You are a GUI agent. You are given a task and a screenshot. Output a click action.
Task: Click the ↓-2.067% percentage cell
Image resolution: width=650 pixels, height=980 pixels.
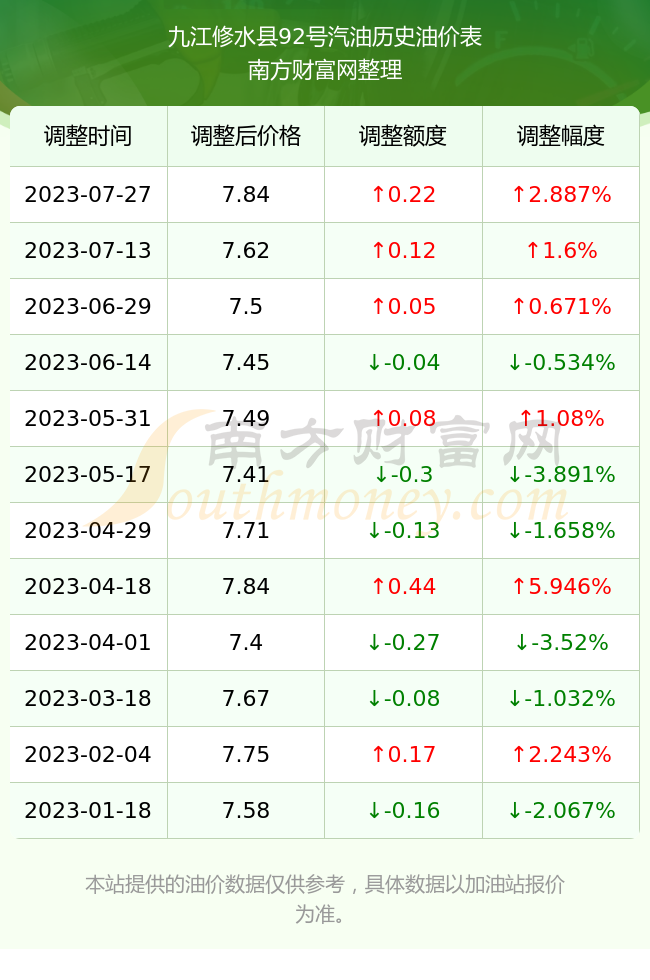[561, 811]
